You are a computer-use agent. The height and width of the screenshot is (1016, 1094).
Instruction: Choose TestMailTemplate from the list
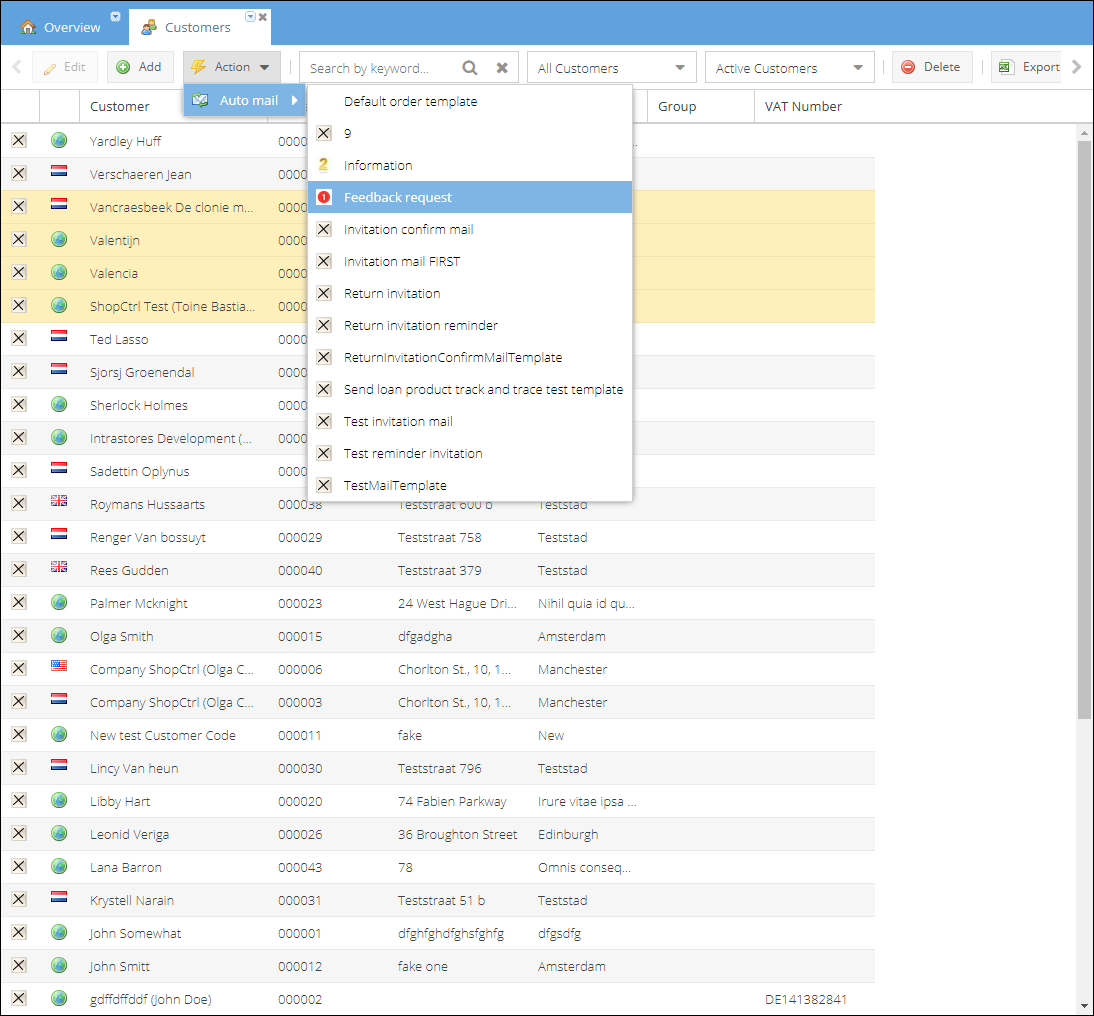click(x=470, y=485)
